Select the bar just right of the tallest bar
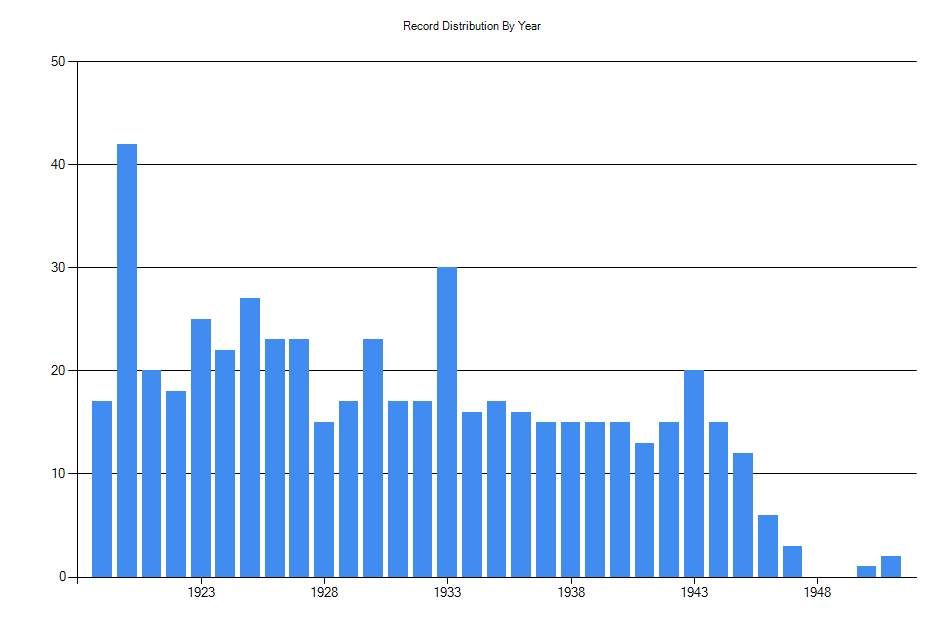The image size is (945, 630). (151, 474)
